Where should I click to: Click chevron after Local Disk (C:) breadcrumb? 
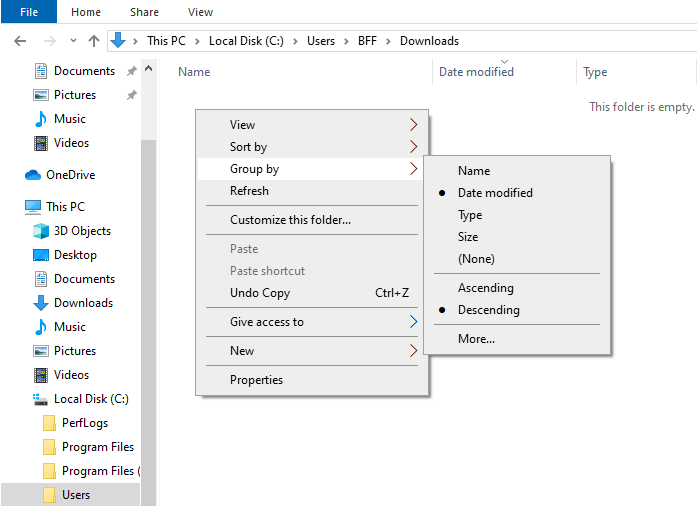click(x=295, y=41)
